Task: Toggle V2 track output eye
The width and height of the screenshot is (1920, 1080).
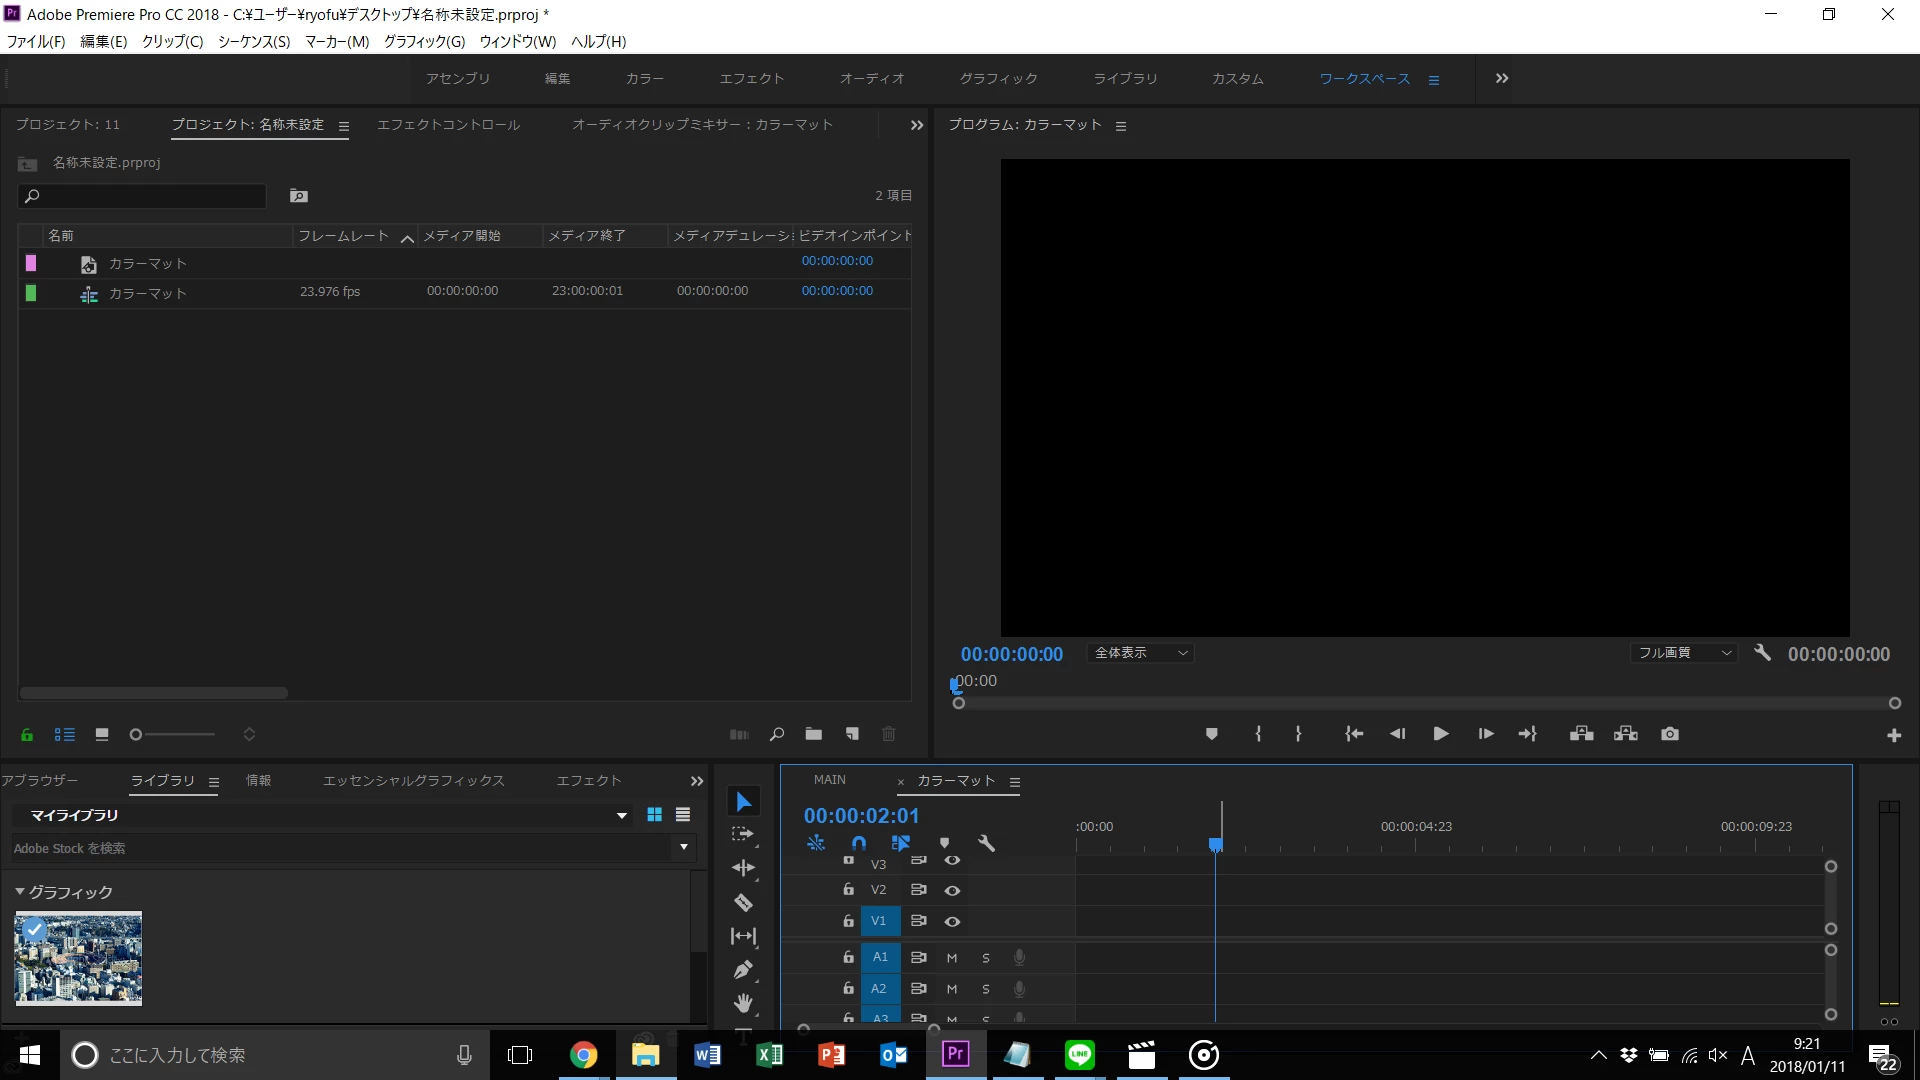Action: [x=952, y=890]
